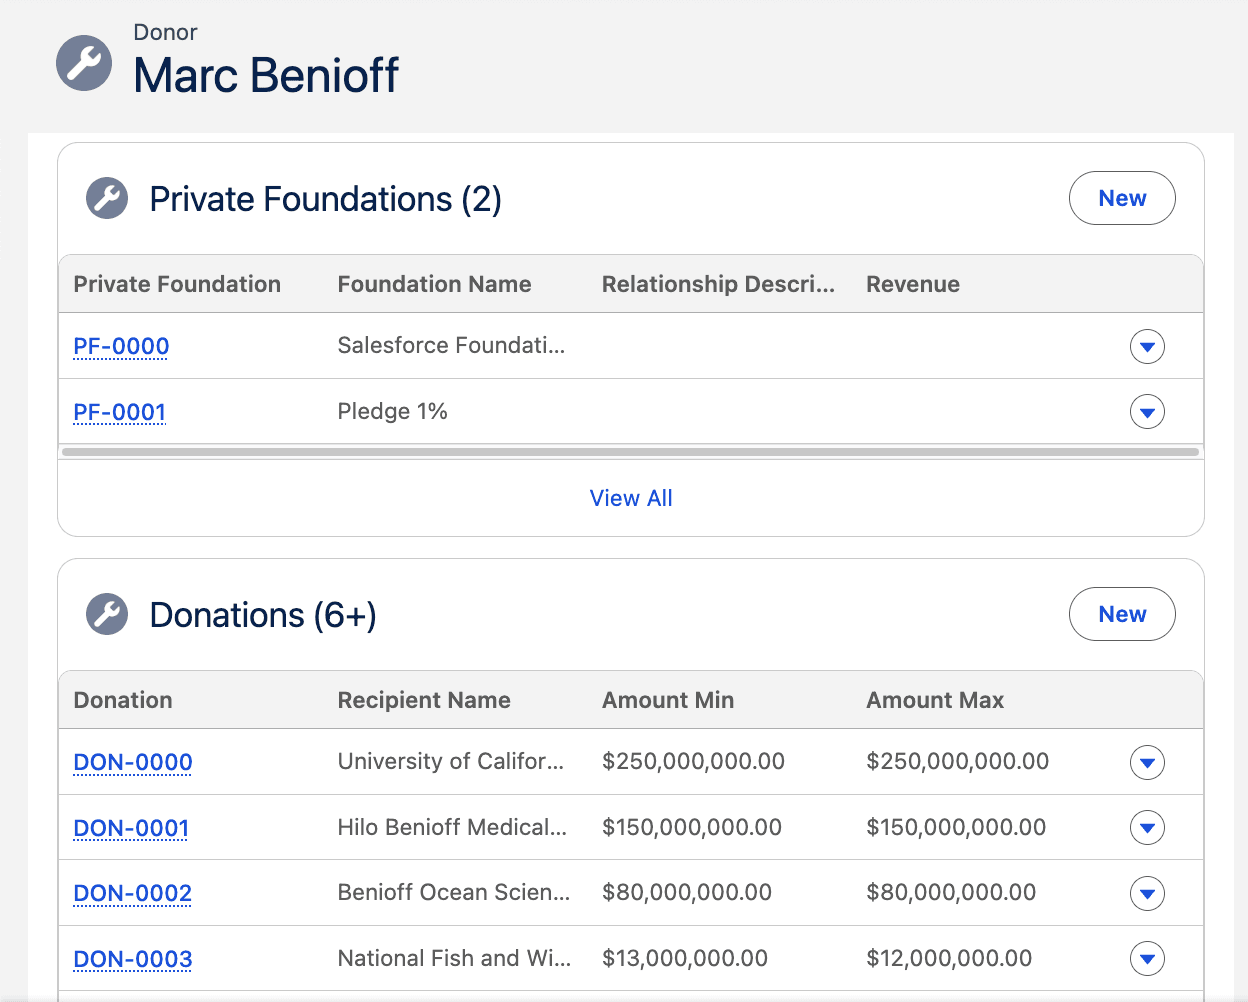
Task: Open row actions for DON-0002
Action: coord(1147,893)
